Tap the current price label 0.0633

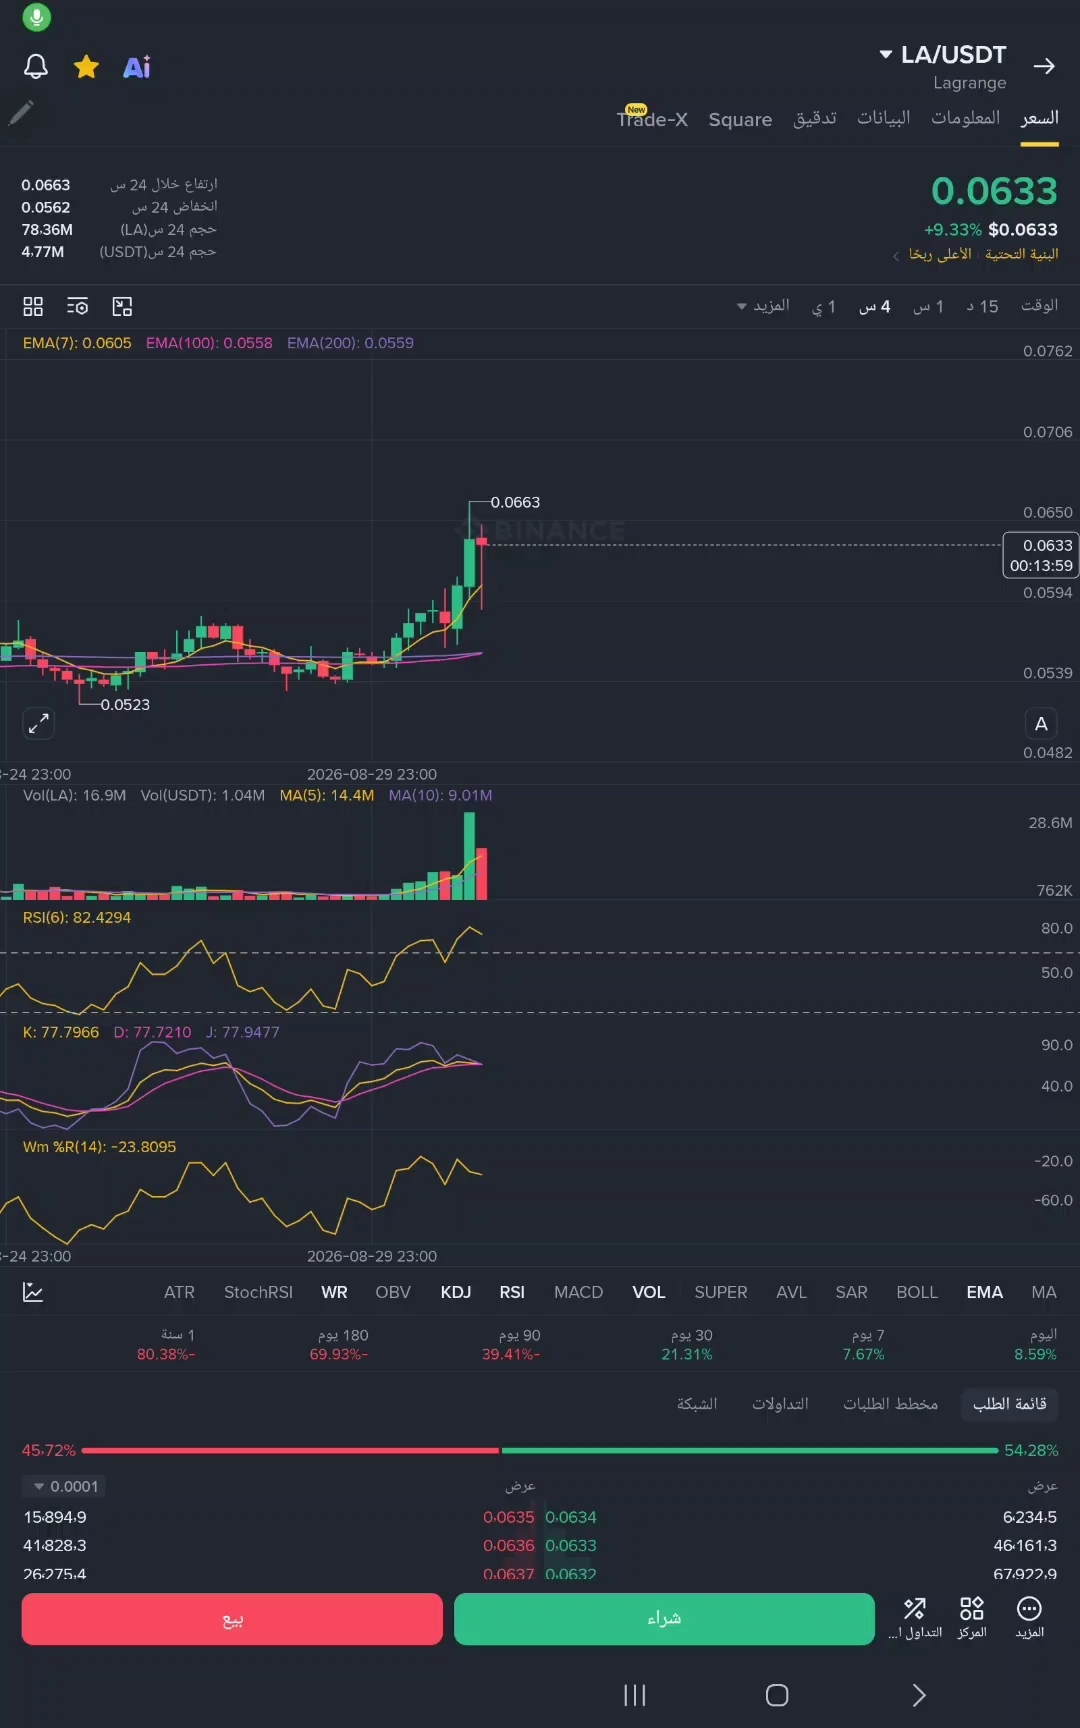tap(1041, 555)
